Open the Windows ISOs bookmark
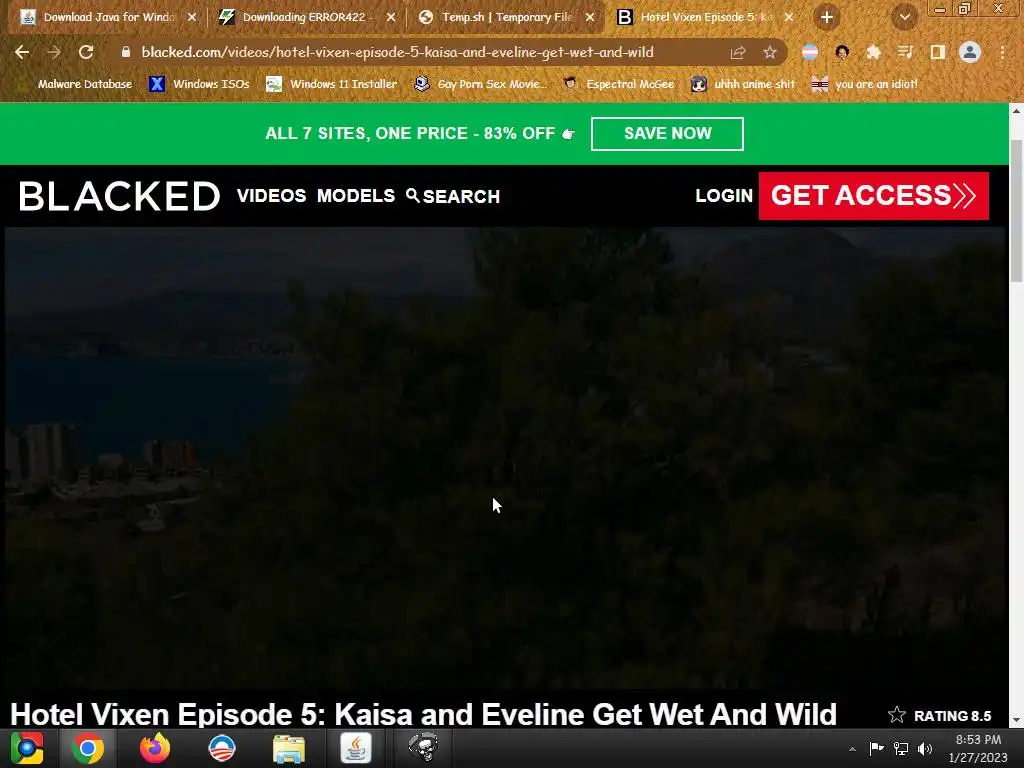1024x768 pixels. point(199,84)
